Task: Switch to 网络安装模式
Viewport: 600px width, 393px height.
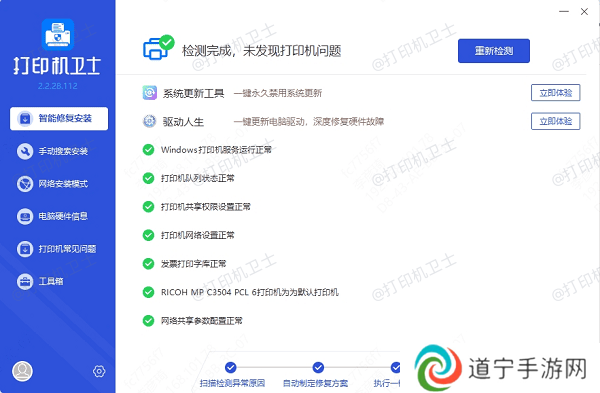Action: (x=52, y=184)
